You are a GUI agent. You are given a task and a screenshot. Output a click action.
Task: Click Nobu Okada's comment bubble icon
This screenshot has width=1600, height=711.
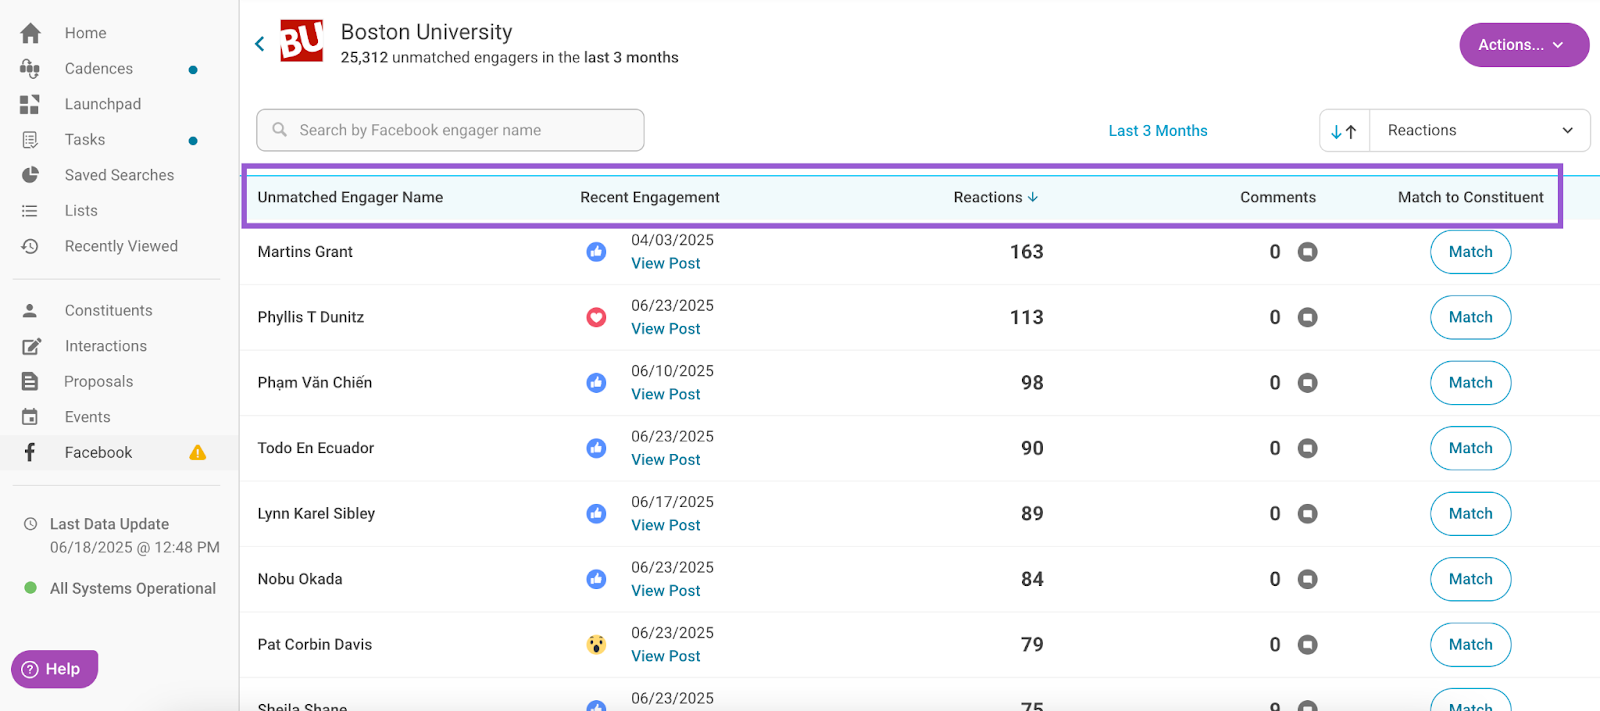click(1307, 579)
